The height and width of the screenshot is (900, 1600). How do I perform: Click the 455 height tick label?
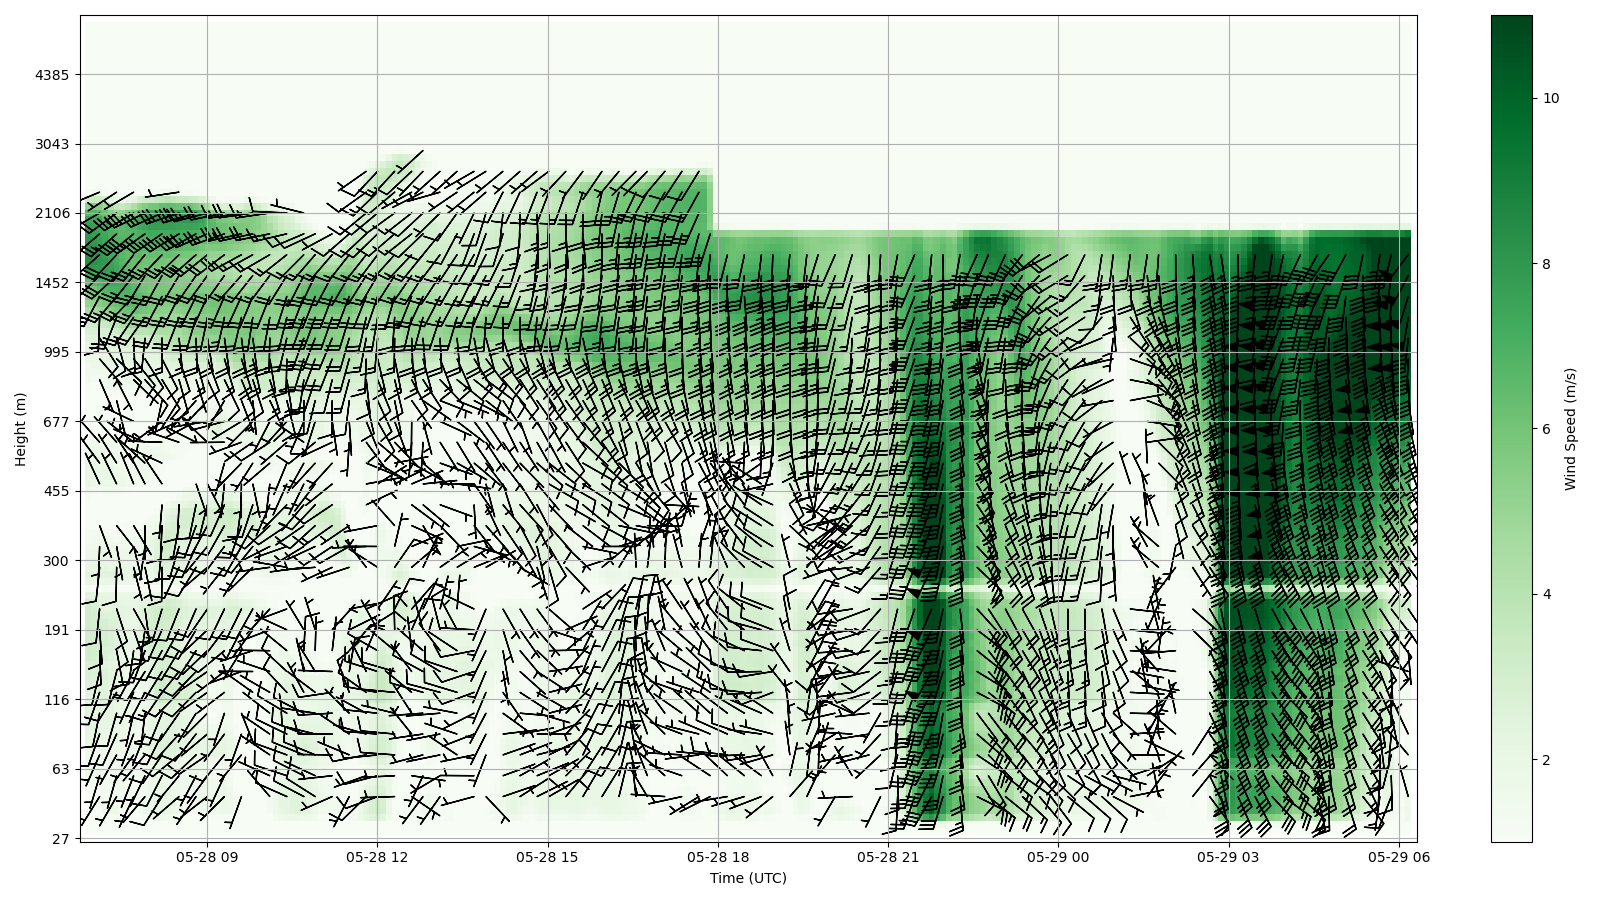(x=56, y=491)
